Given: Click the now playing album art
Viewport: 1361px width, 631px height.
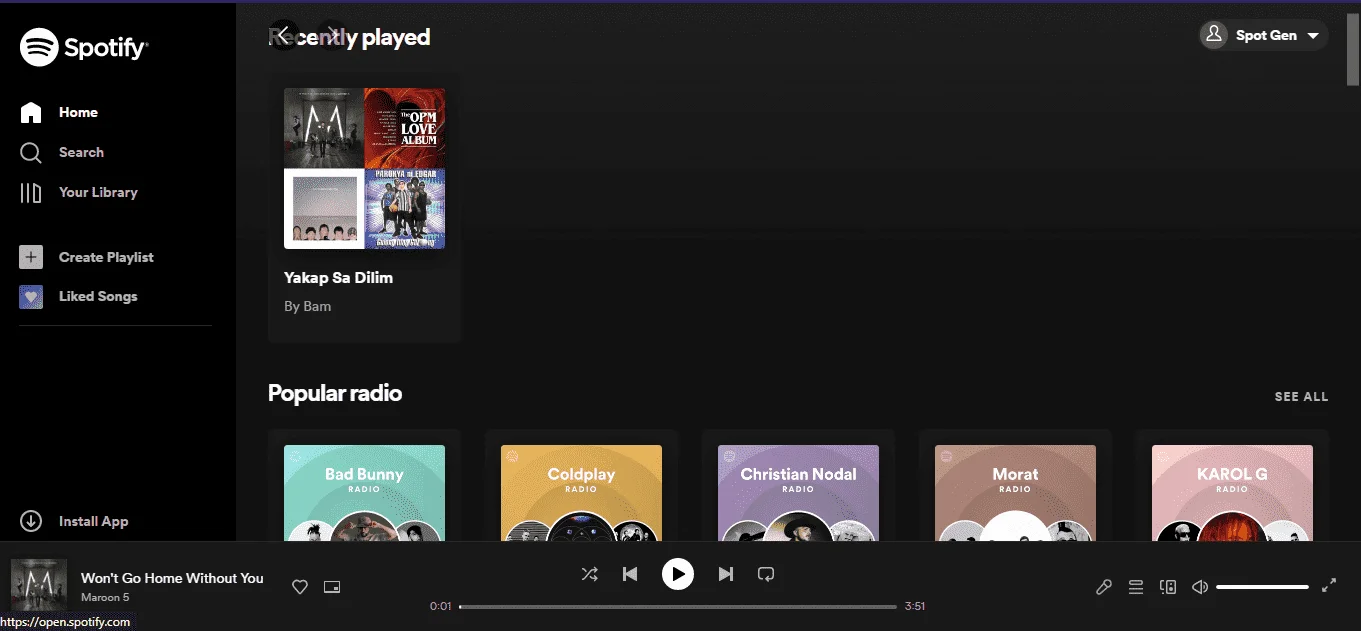Looking at the screenshot, I should [x=39, y=585].
